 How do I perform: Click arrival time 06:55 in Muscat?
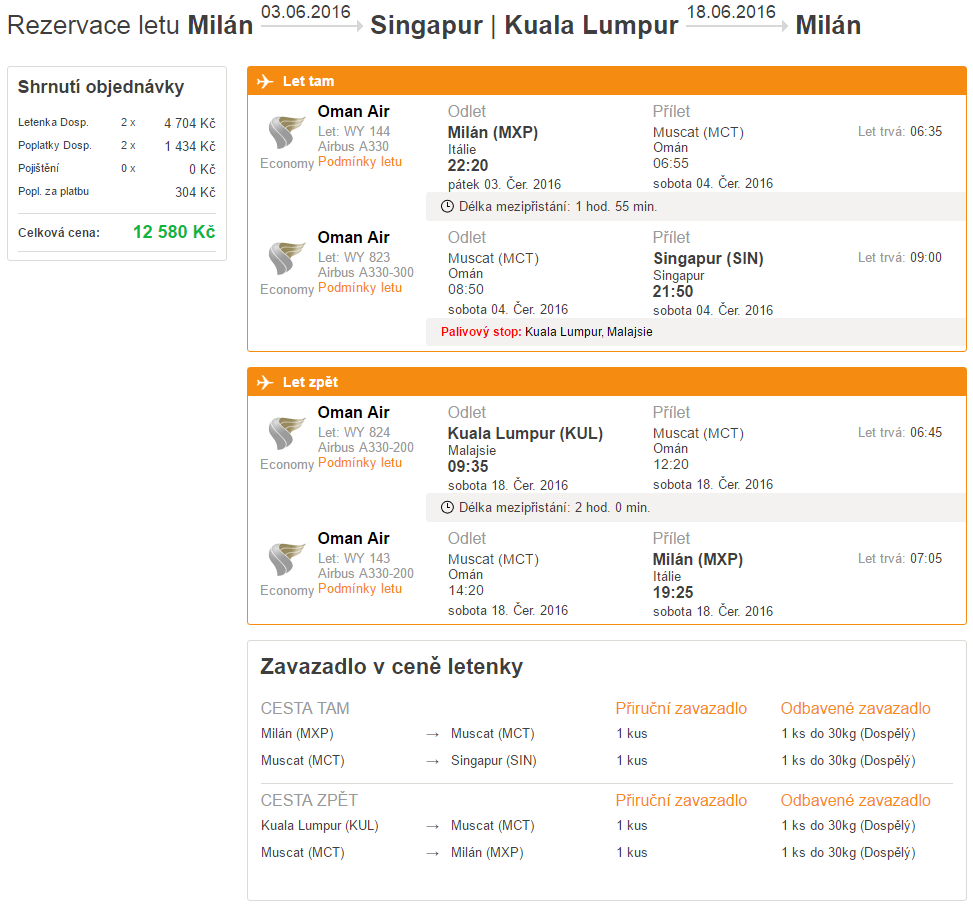671,164
